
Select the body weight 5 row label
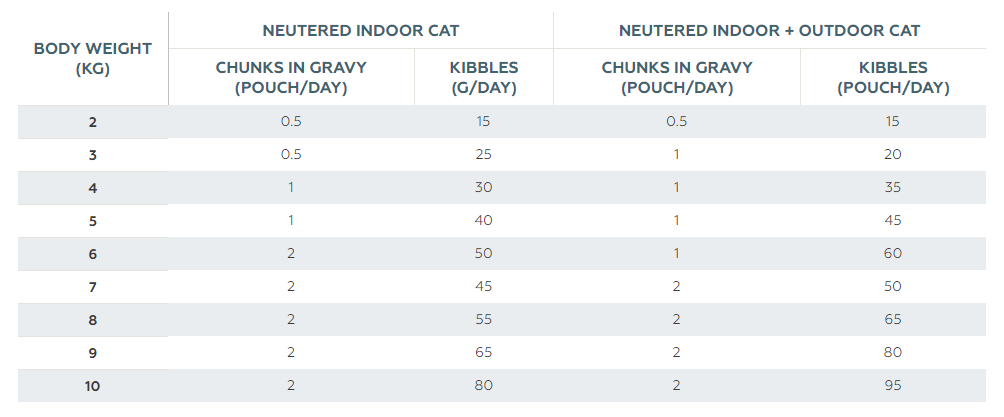click(x=93, y=221)
